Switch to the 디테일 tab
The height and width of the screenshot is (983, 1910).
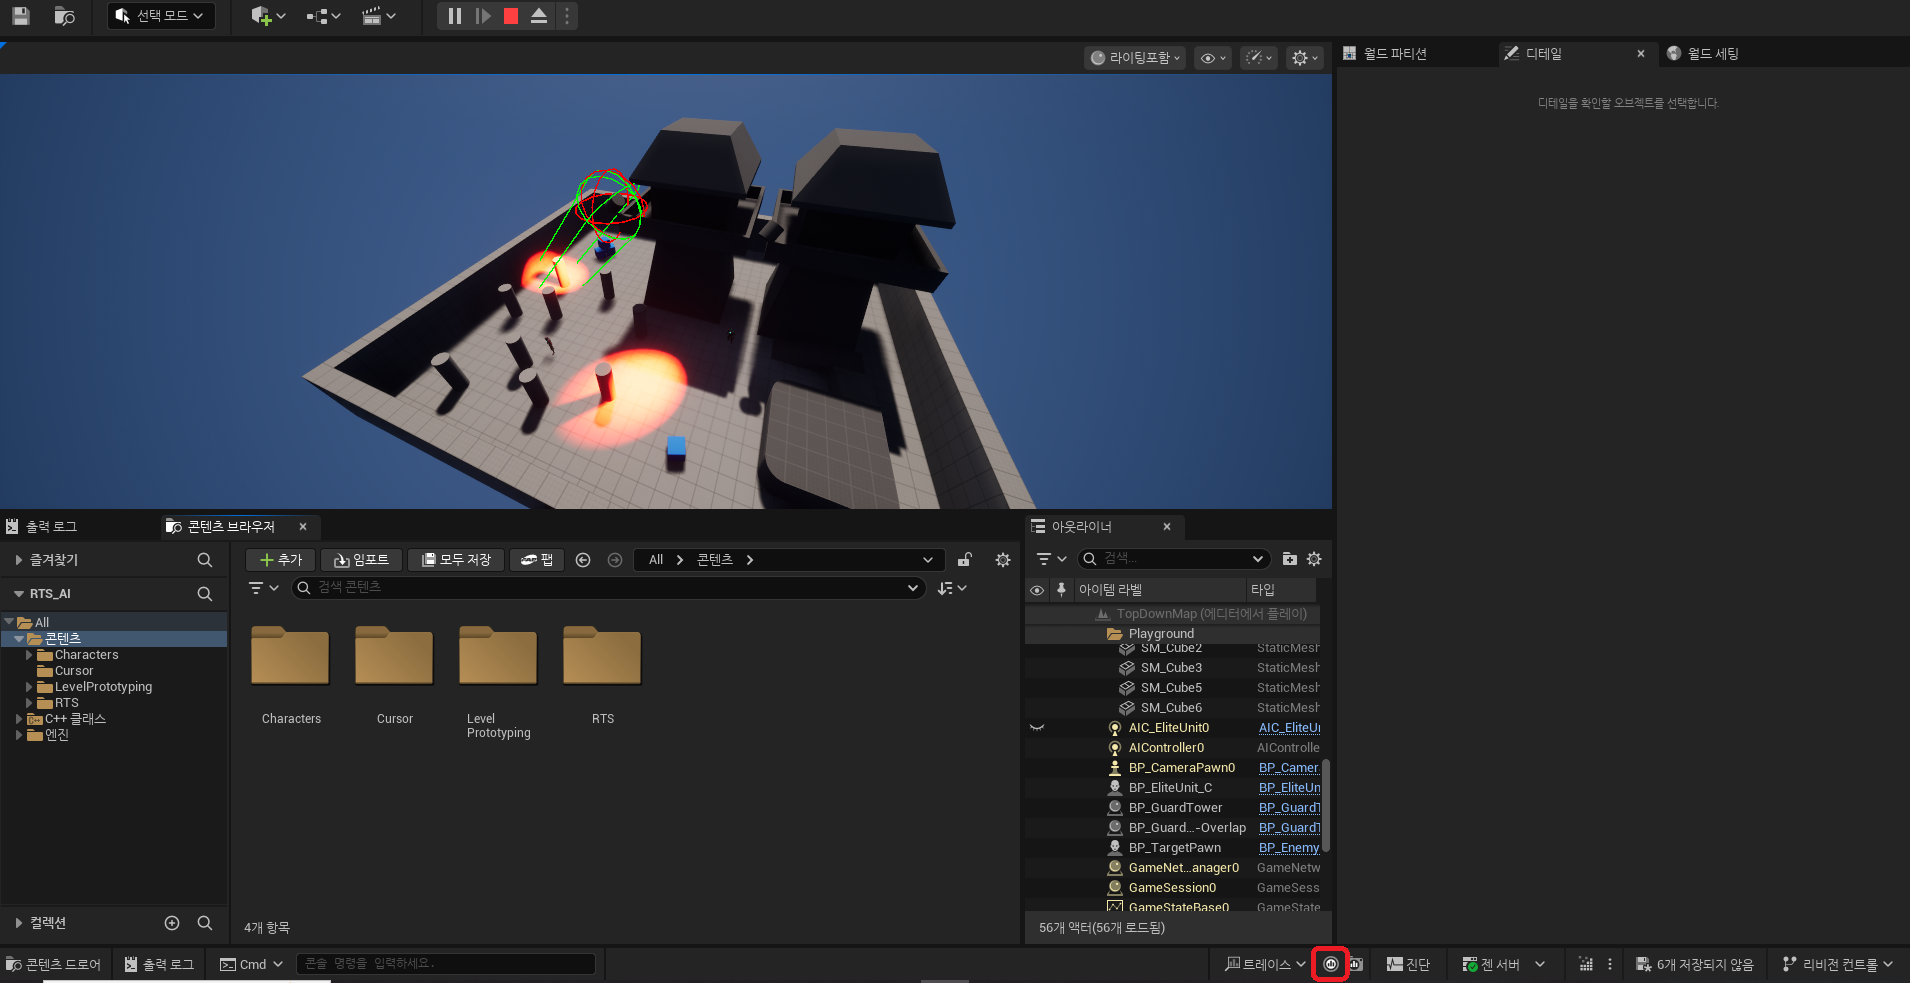pos(1543,54)
